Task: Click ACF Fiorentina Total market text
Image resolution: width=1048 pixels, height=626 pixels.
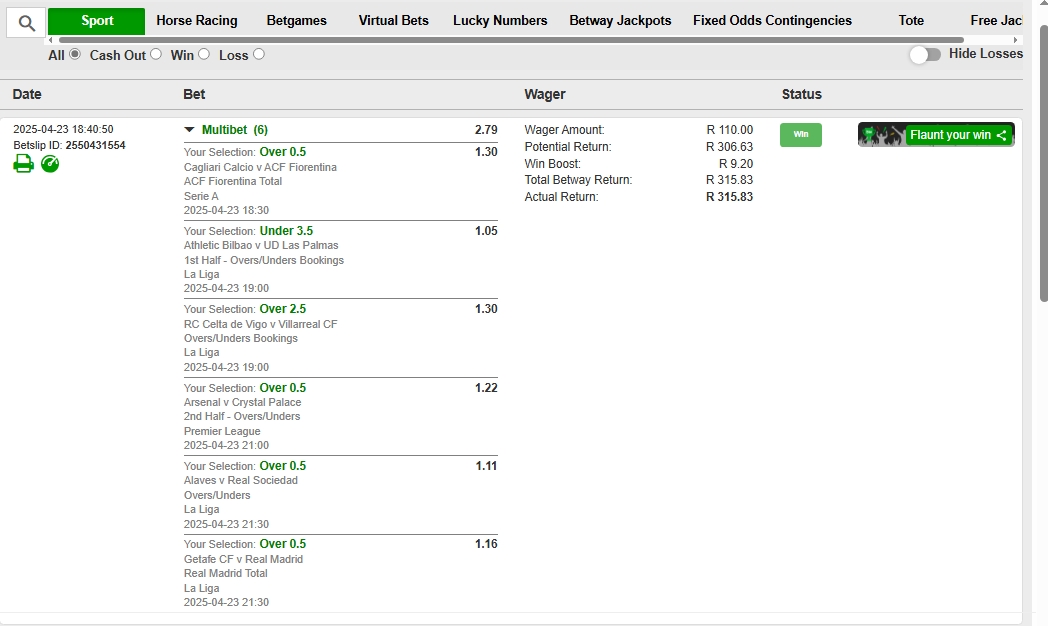Action: coord(233,181)
